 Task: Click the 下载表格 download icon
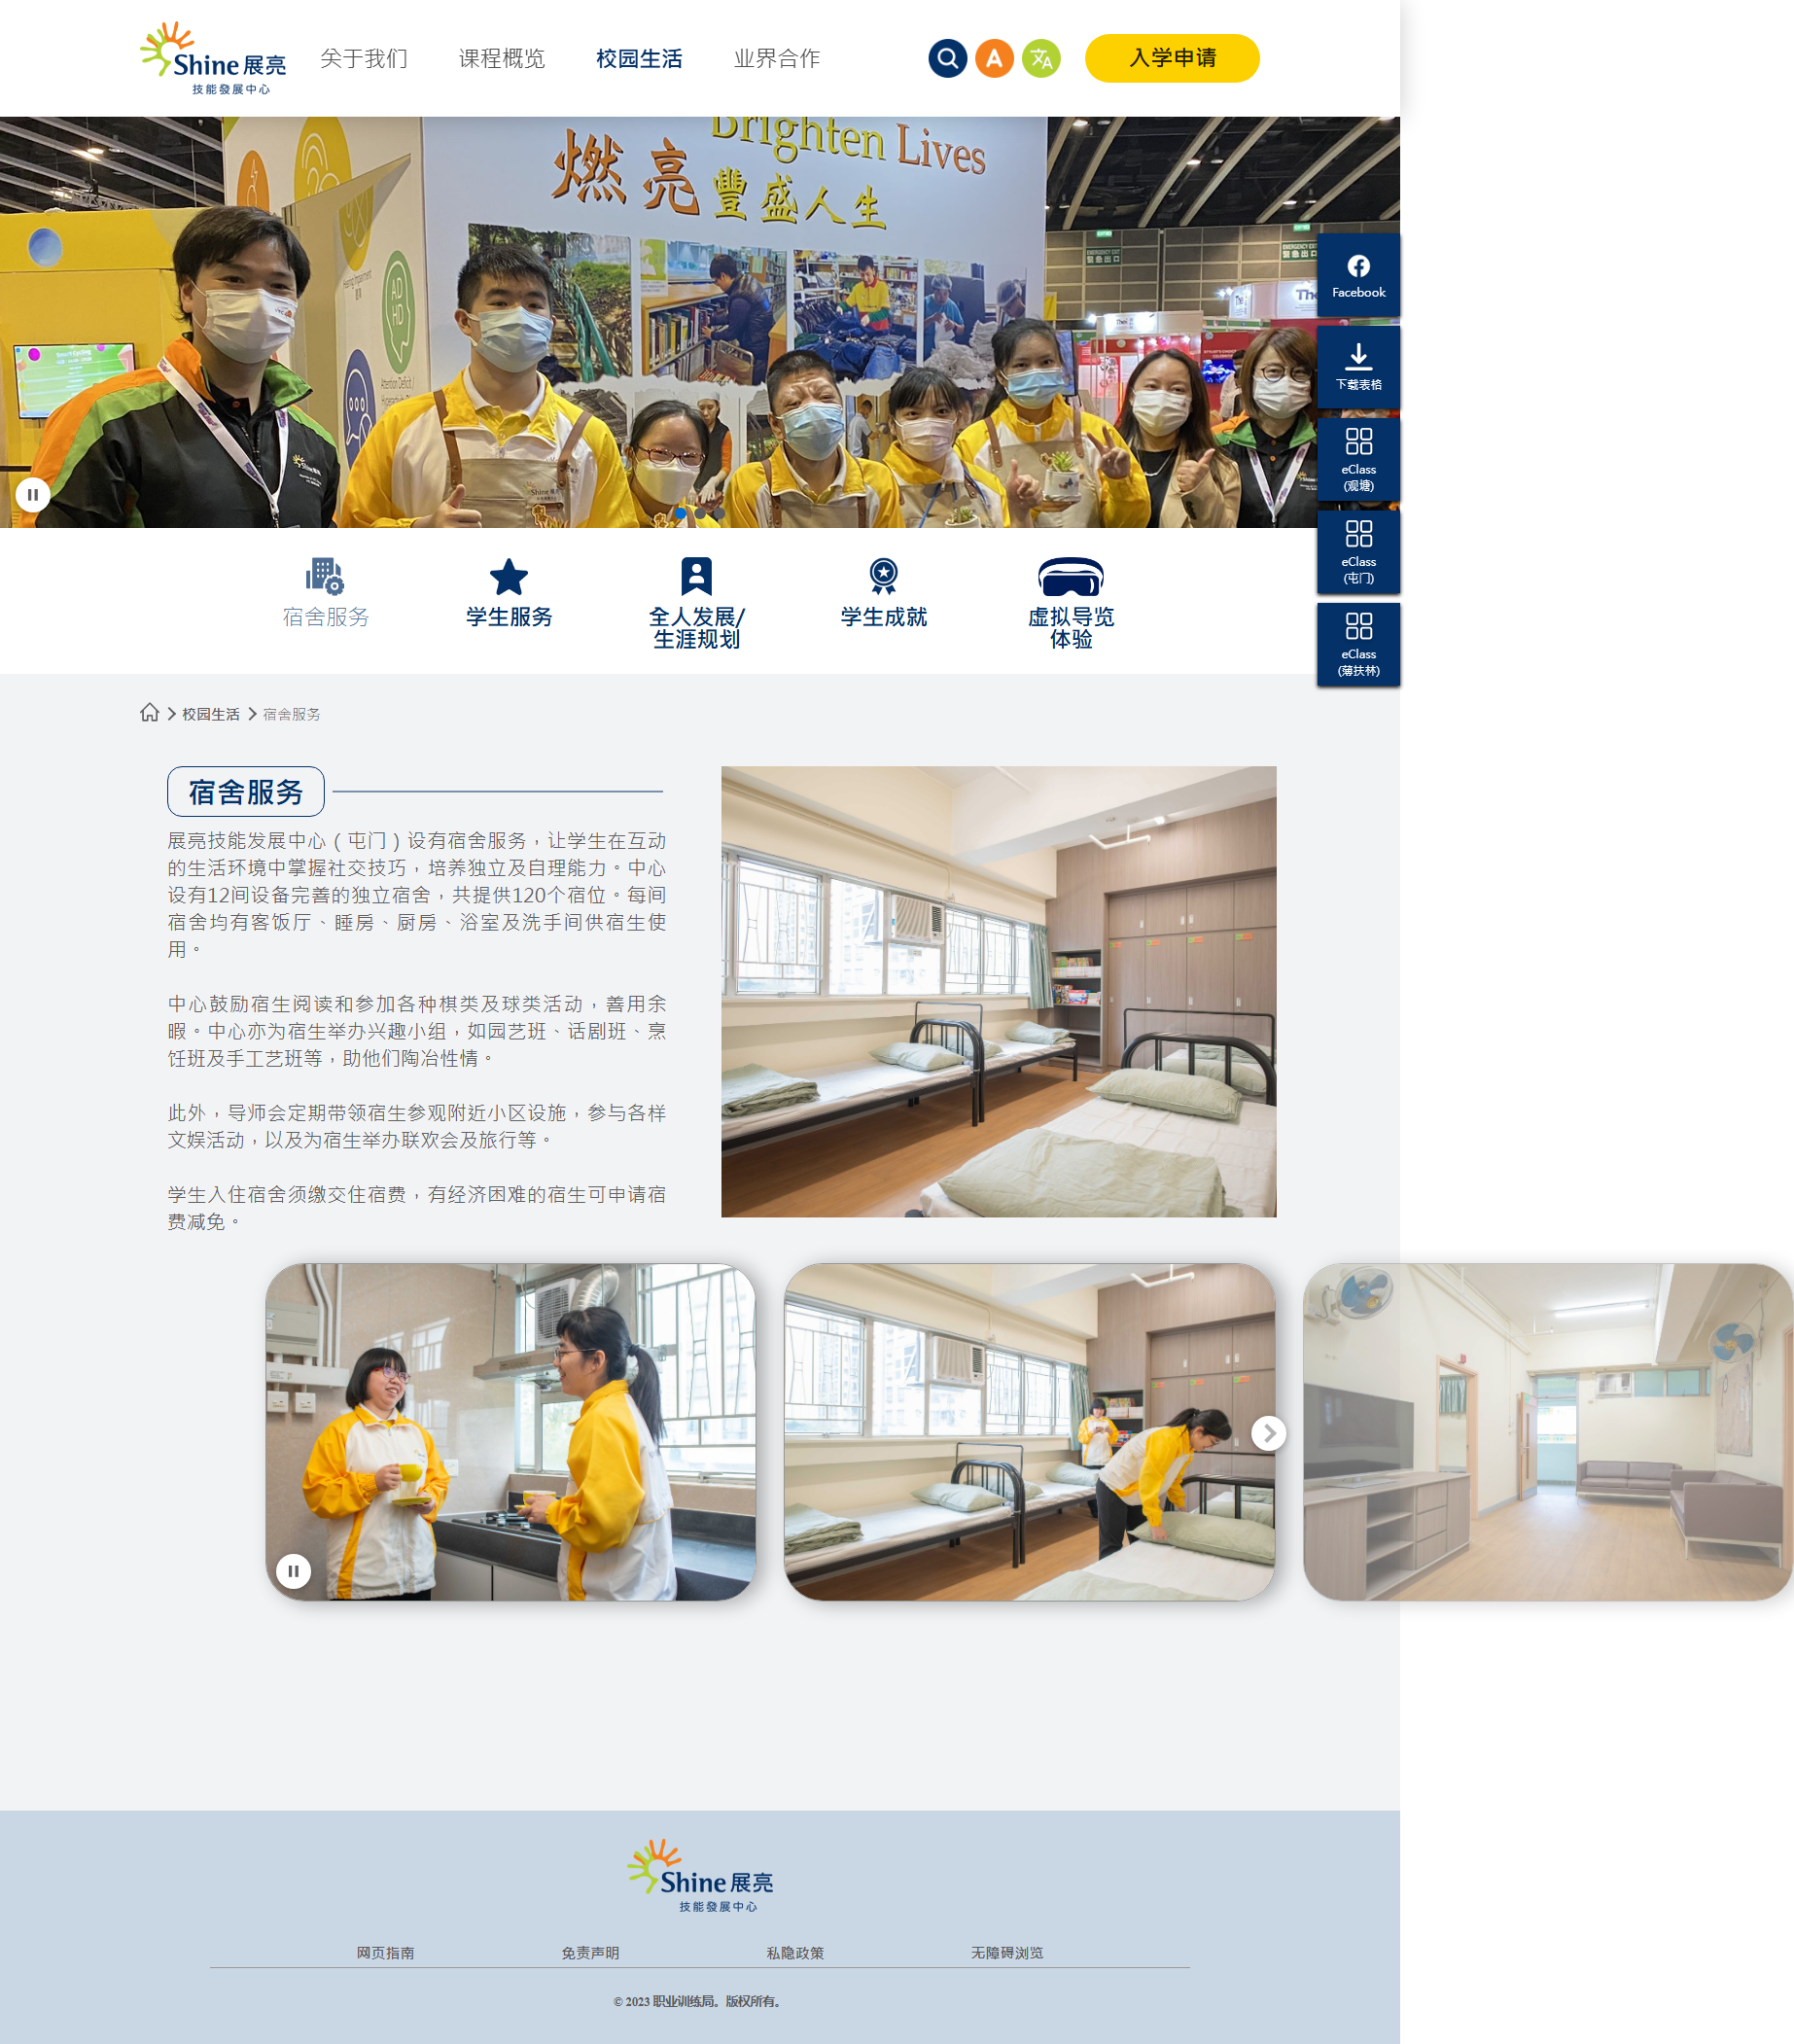[x=1357, y=367]
